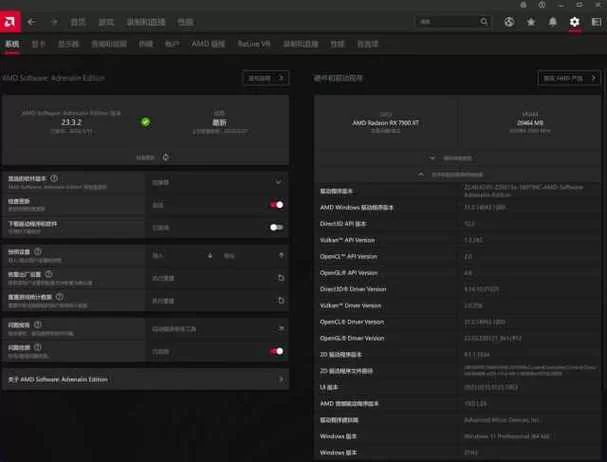Viewport: 607px width, 462px height.
Task: Select the AMD Link sub-tab
Action: 208,44
